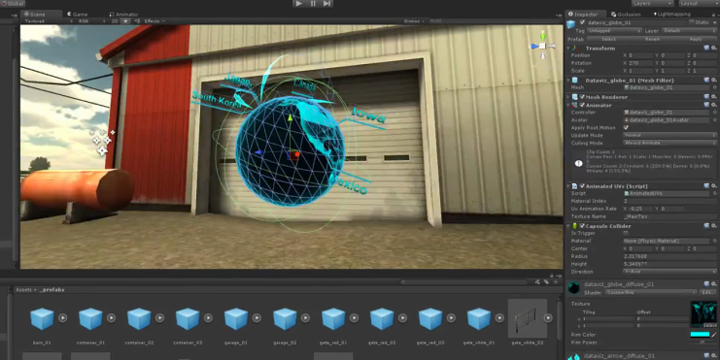Image resolution: width=720 pixels, height=360 pixels.
Task: Click the Step frame button
Action: [x=326, y=4]
